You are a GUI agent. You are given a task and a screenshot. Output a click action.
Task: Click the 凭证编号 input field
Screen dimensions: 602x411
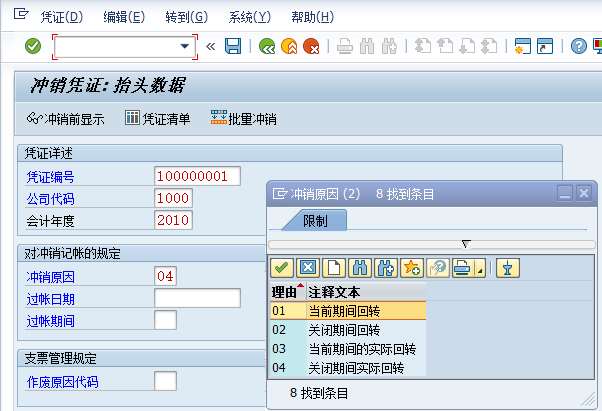click(197, 176)
